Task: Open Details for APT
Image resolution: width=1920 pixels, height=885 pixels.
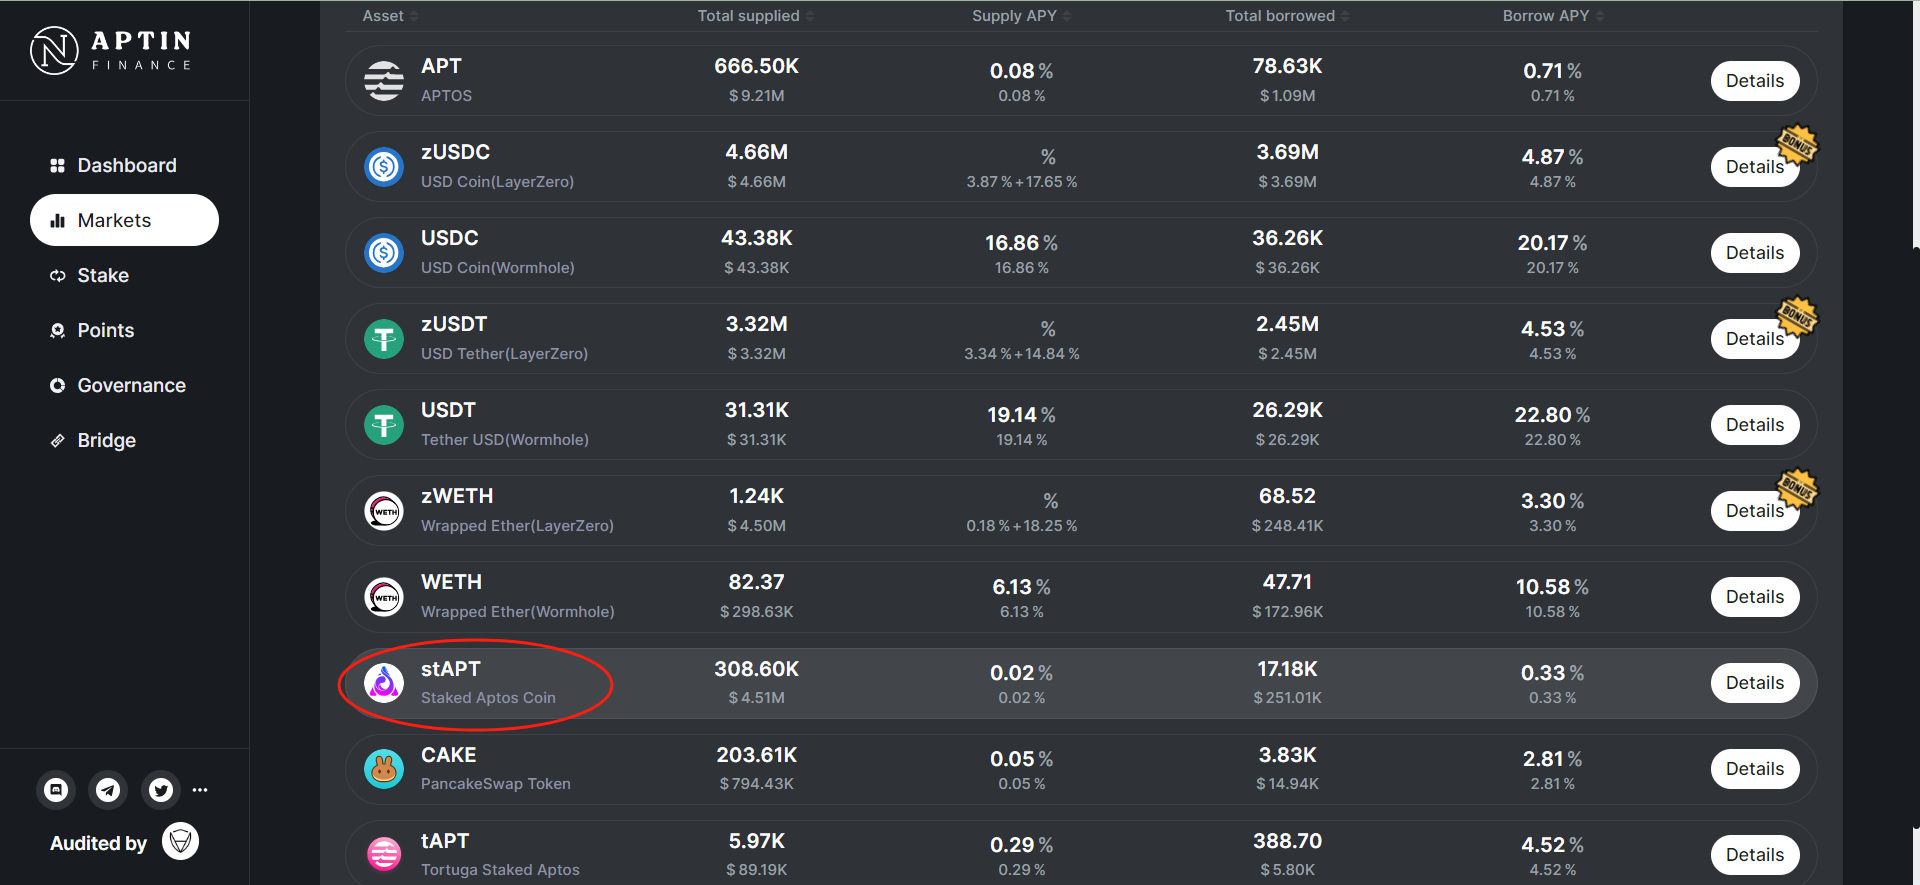Action: pyautogui.click(x=1755, y=81)
